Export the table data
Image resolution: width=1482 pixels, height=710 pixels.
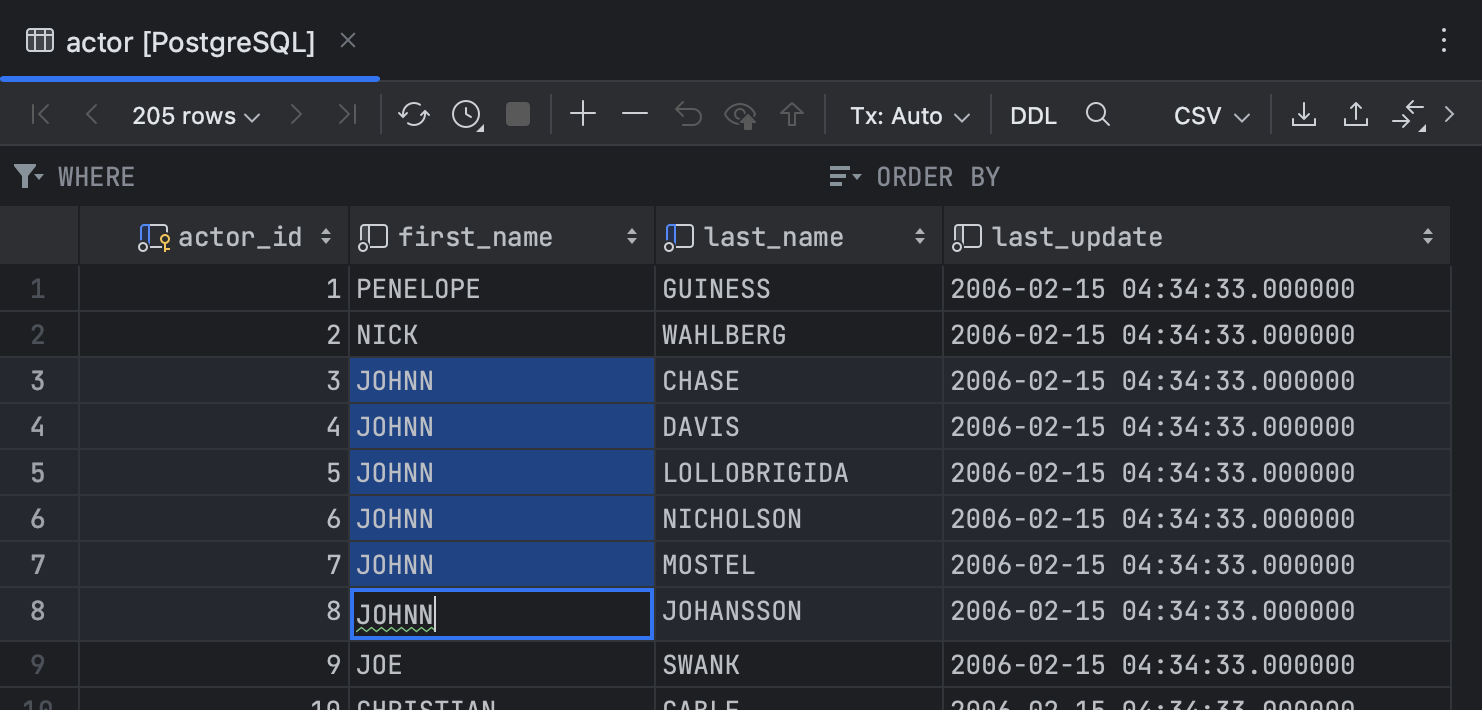coord(1304,114)
